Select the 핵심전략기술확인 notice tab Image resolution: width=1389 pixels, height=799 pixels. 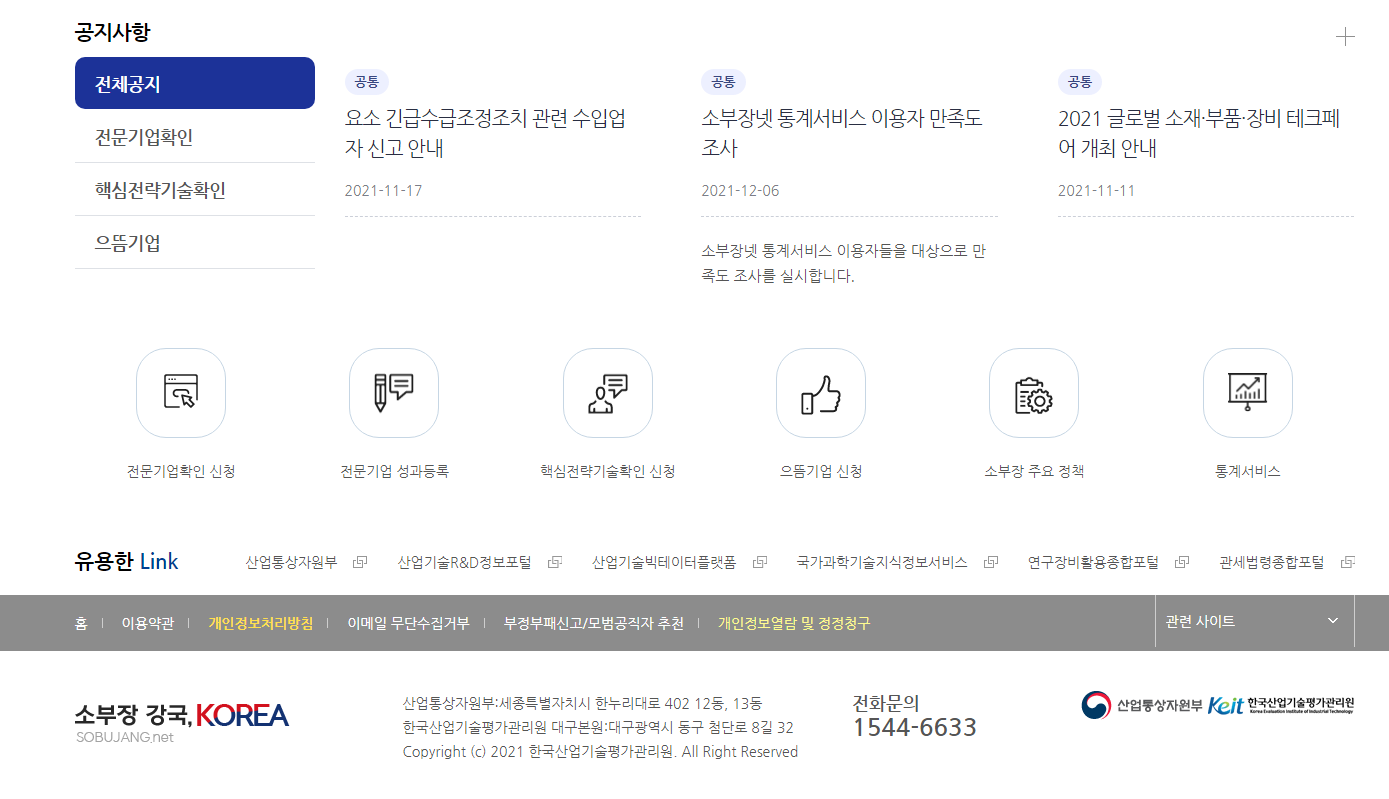195,190
